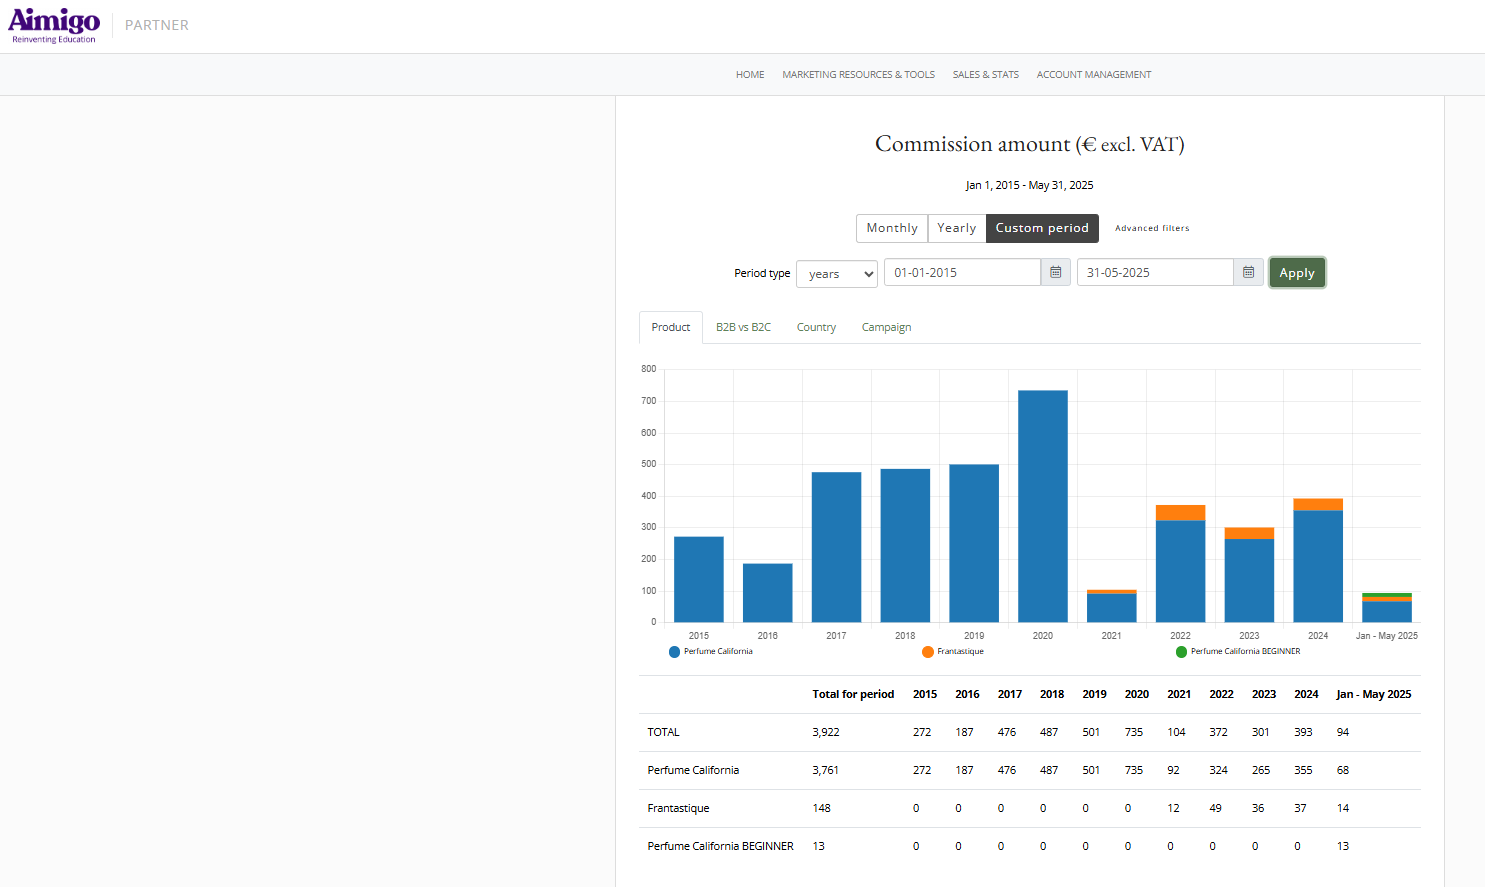Click the 2020 bar in chart

(1043, 506)
